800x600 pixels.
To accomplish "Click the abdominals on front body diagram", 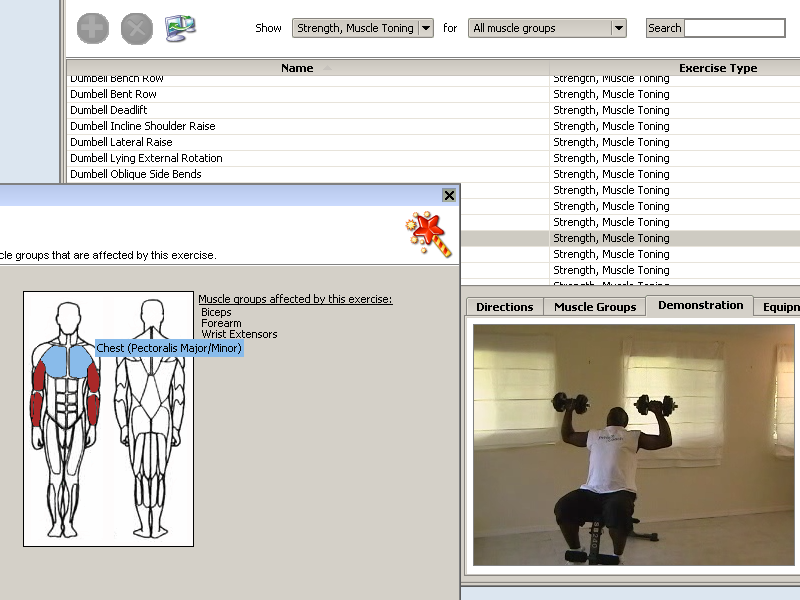I will click(x=66, y=402).
